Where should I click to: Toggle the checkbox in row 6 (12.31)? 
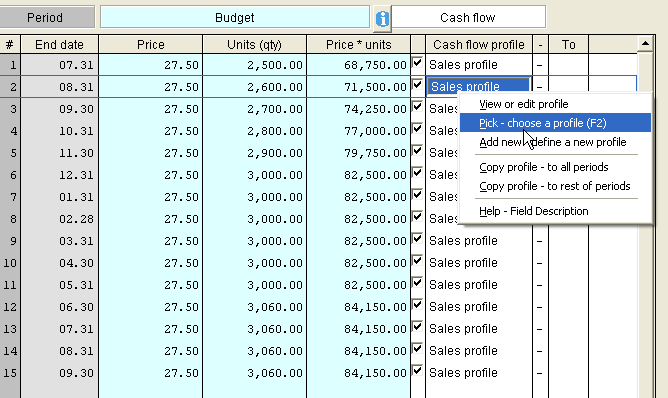418,173
